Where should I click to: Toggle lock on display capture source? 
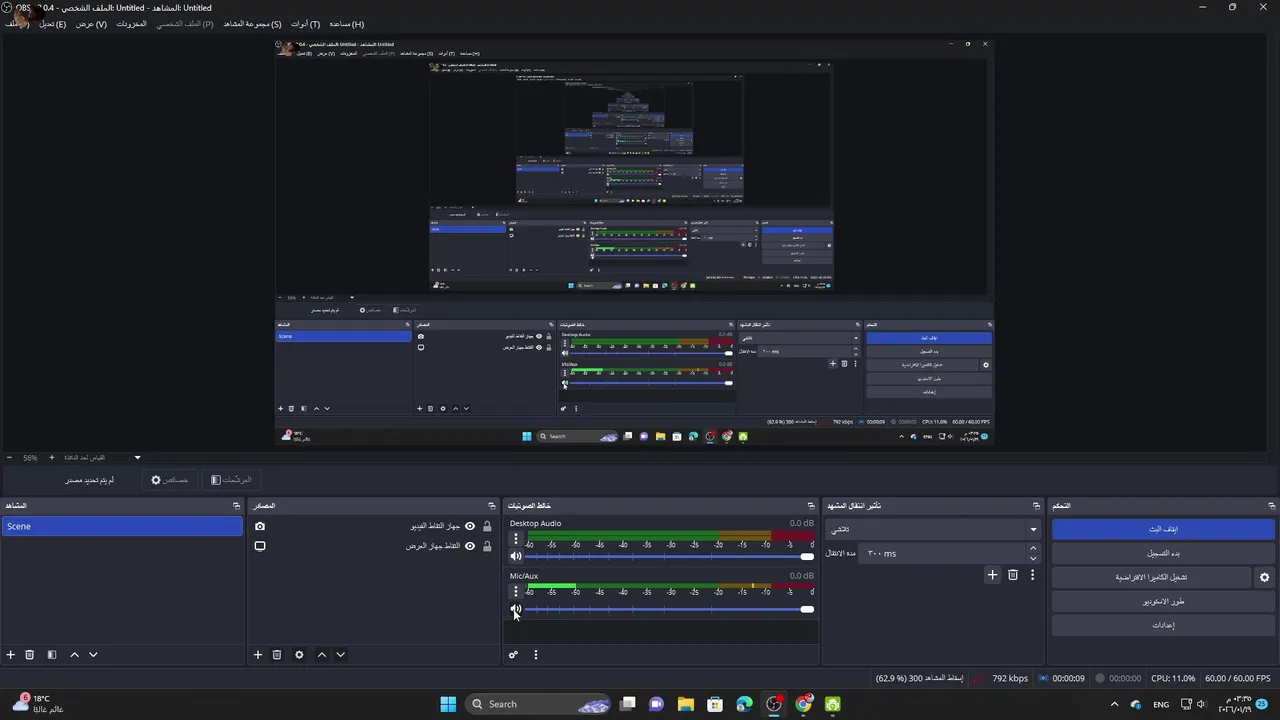point(487,546)
